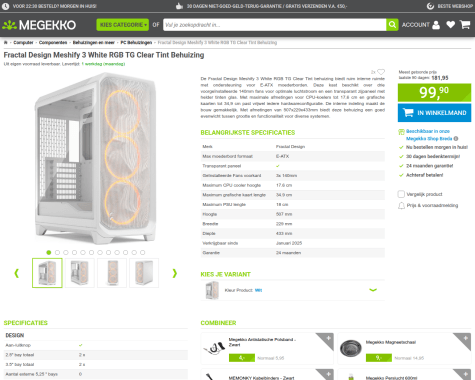Add MEMONKY Kabelbinders with plus corner

click(328, 374)
